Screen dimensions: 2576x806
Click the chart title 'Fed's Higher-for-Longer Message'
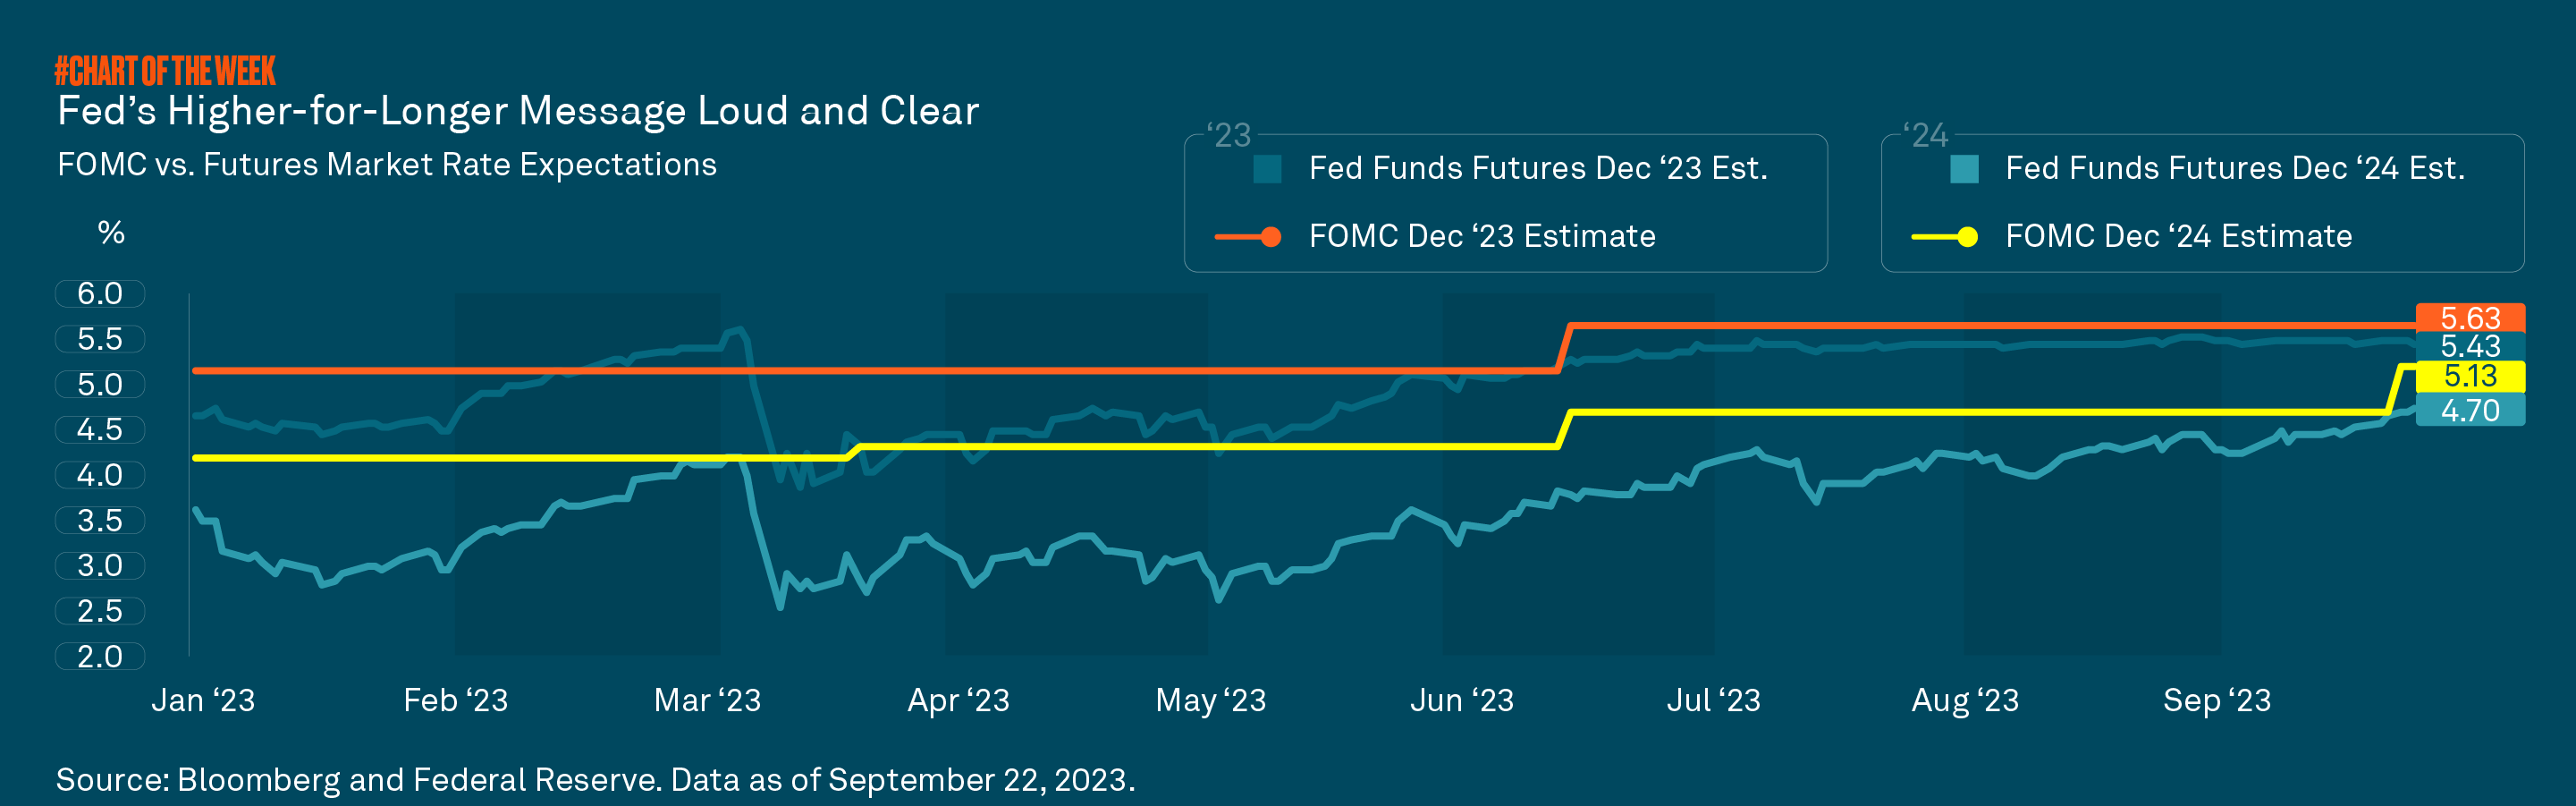point(518,111)
